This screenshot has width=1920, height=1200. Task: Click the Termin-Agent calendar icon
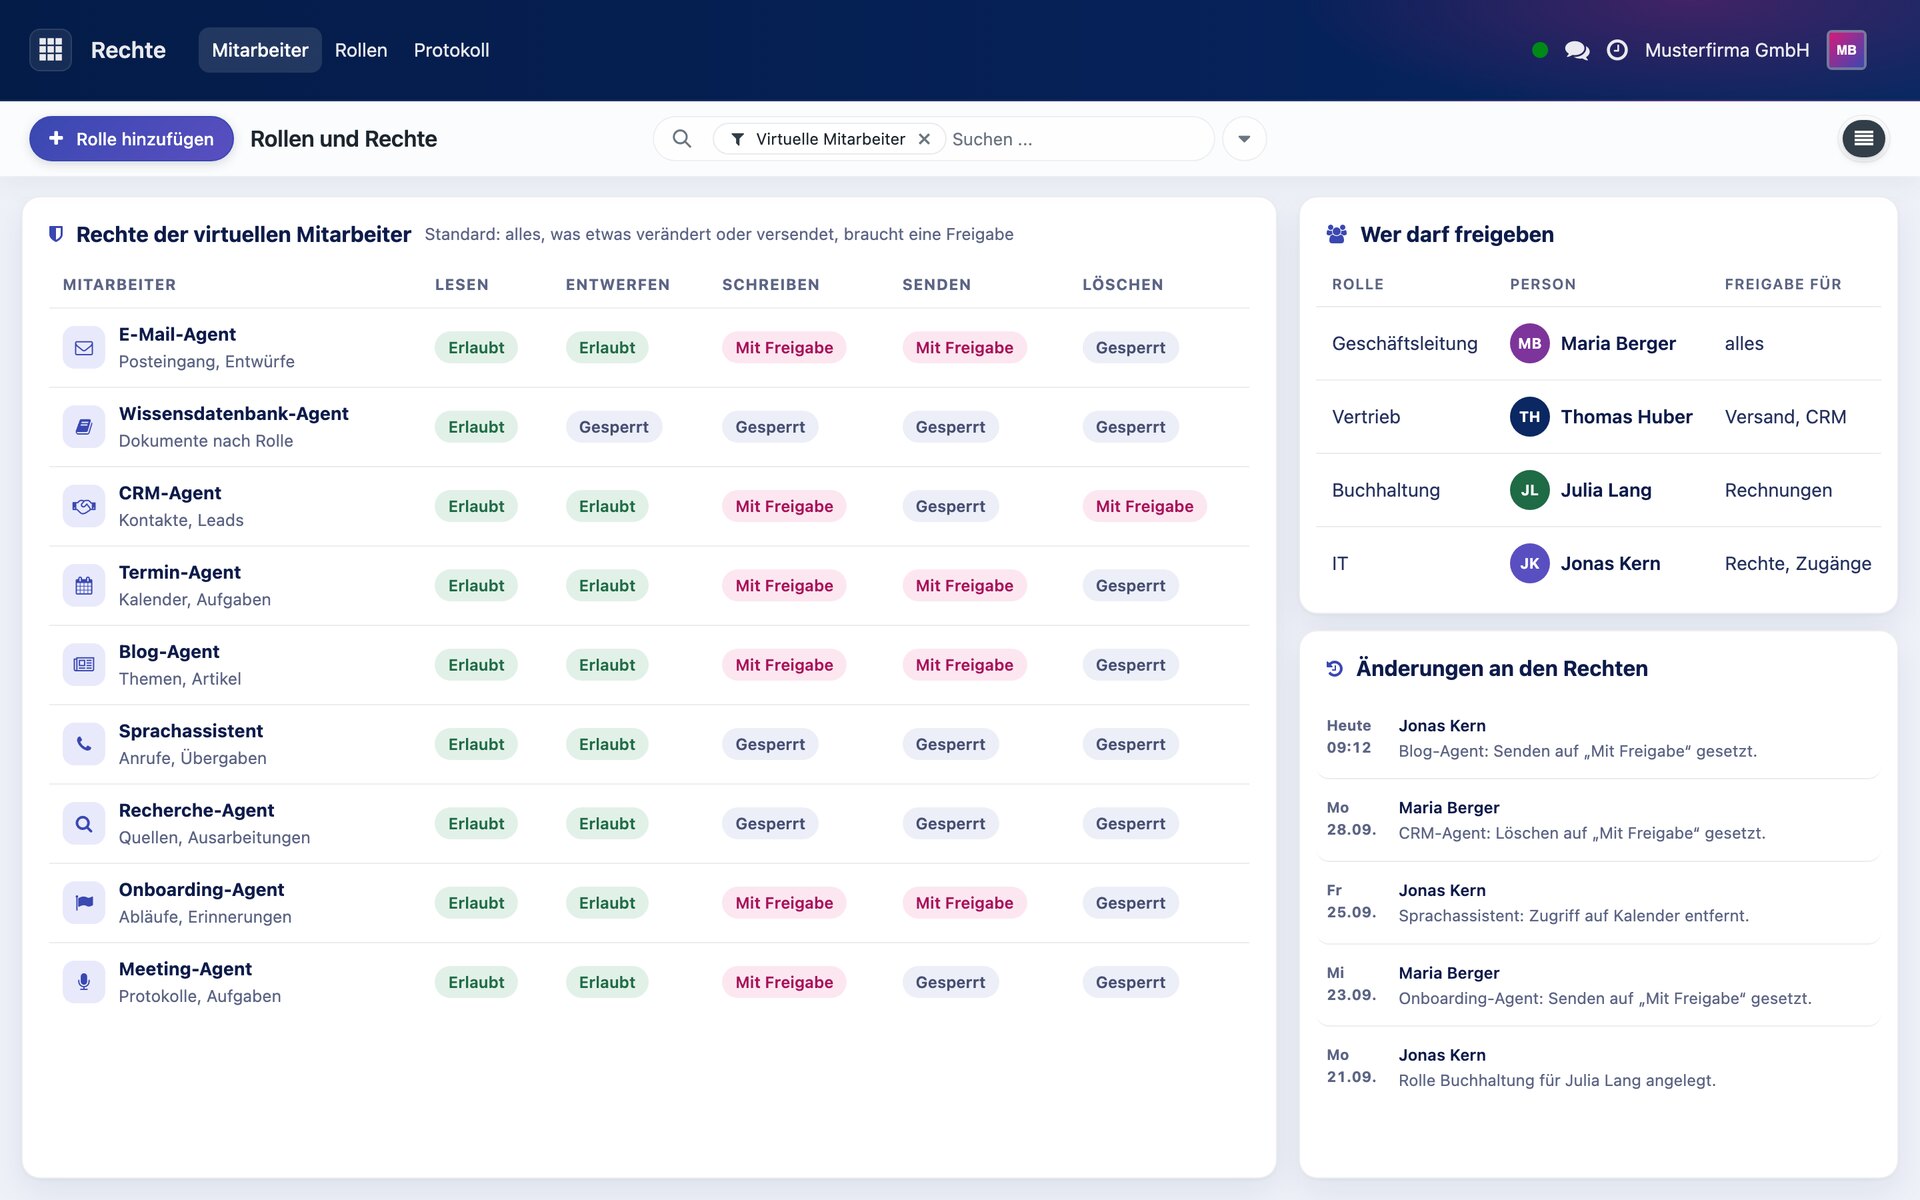click(84, 586)
